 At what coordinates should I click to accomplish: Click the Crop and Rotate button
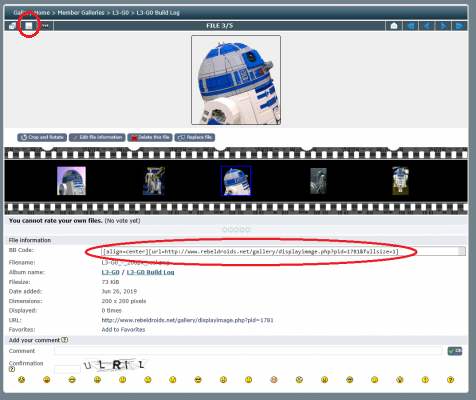(x=42, y=137)
